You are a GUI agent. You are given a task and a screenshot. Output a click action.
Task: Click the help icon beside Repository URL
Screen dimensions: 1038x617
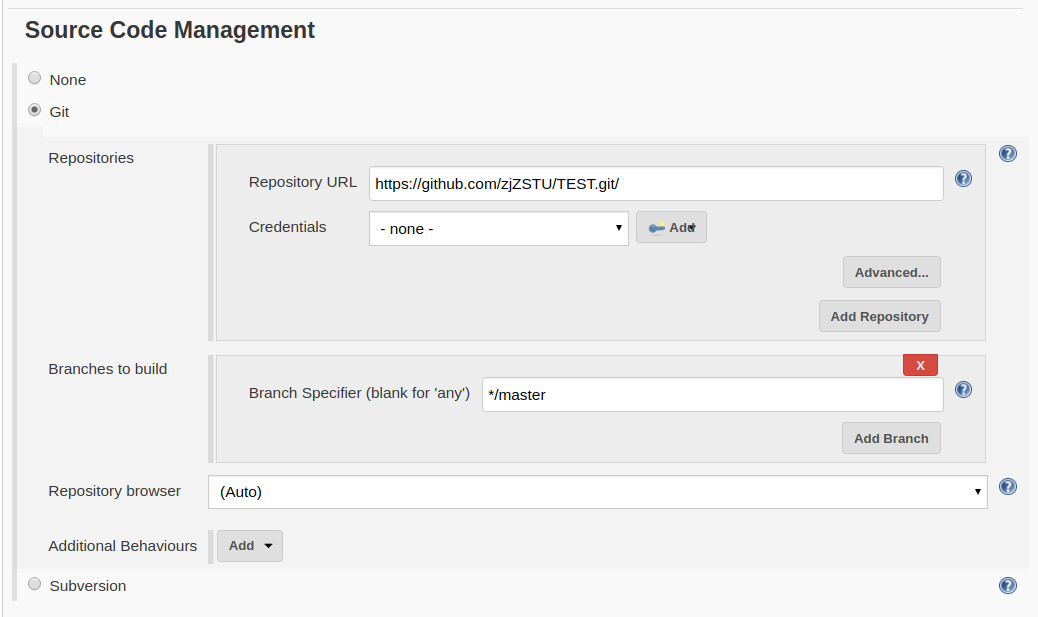pyautogui.click(x=963, y=179)
